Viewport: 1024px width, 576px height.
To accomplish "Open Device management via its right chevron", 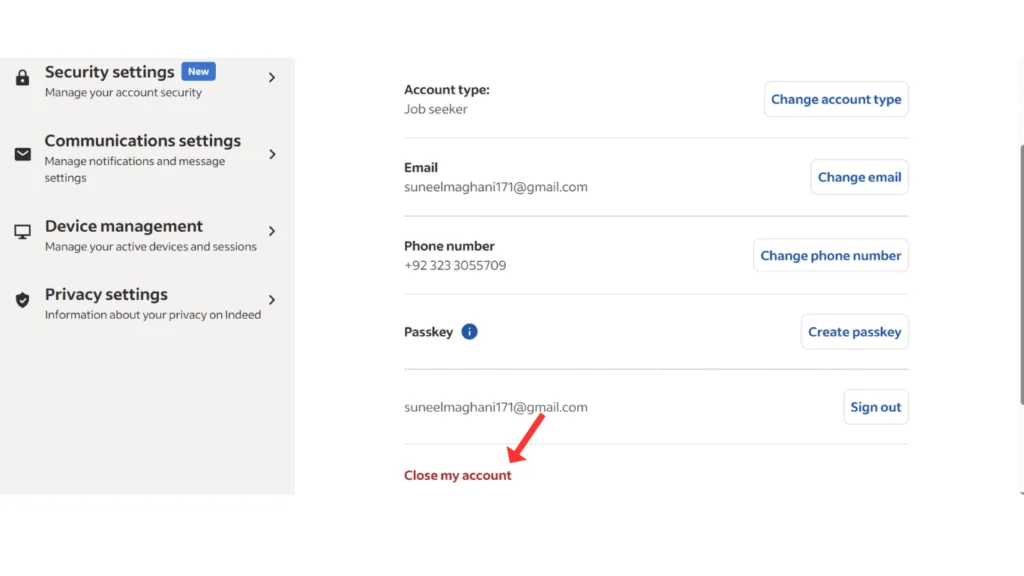I will (272, 231).
